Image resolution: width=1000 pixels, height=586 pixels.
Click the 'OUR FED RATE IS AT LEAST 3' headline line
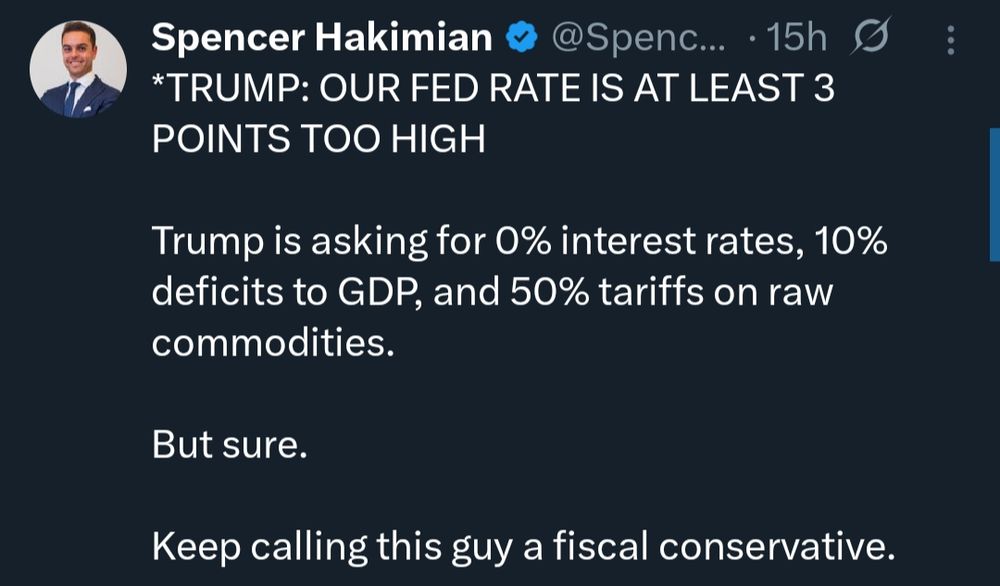(x=577, y=88)
